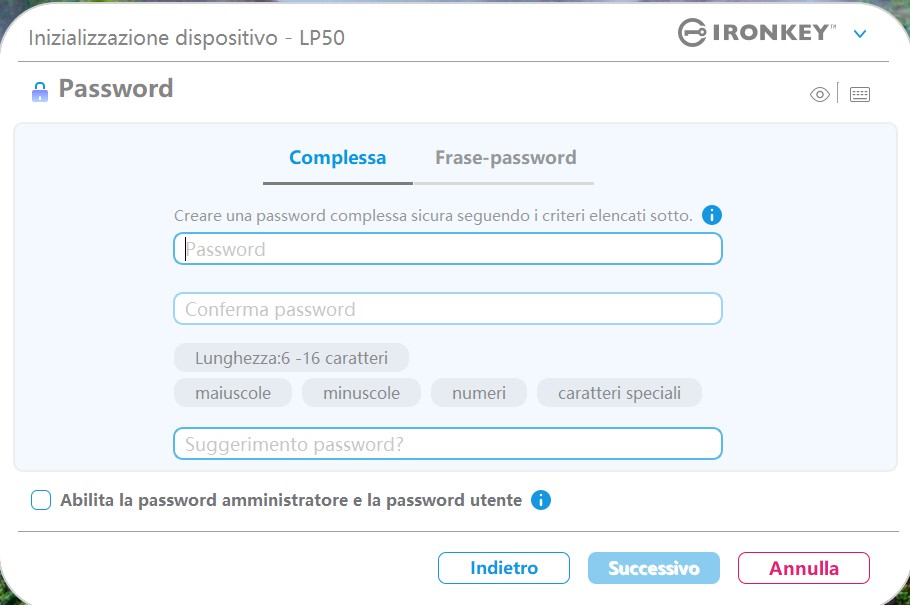Click the Lunghezza 6-16 caratteri criterion chip
Viewport: 910px width, 605px height.
click(x=291, y=358)
